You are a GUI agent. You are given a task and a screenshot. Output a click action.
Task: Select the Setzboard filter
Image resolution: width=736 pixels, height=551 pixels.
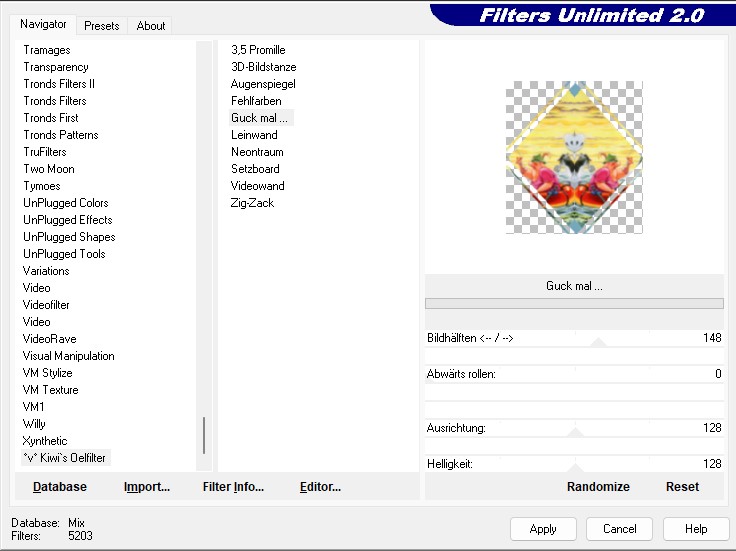pyautogui.click(x=255, y=169)
